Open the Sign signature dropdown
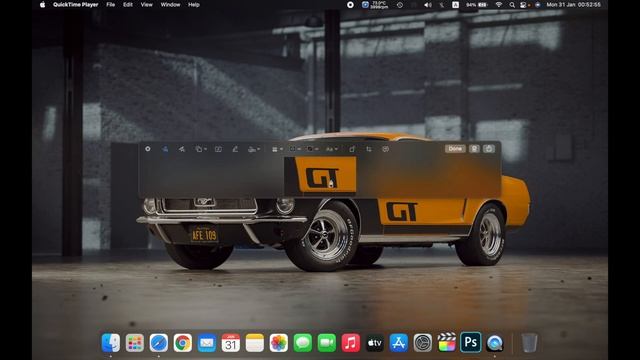The width and height of the screenshot is (640, 360). point(254,149)
